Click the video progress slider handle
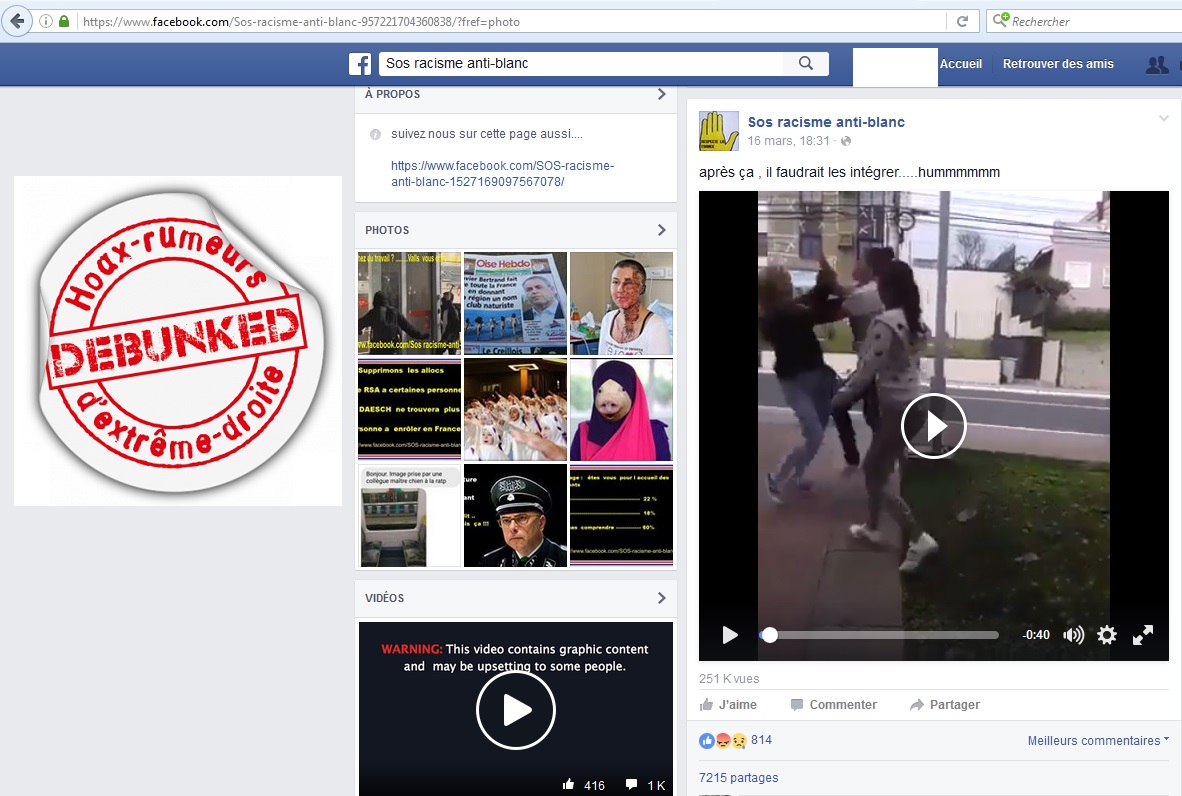 [x=769, y=635]
